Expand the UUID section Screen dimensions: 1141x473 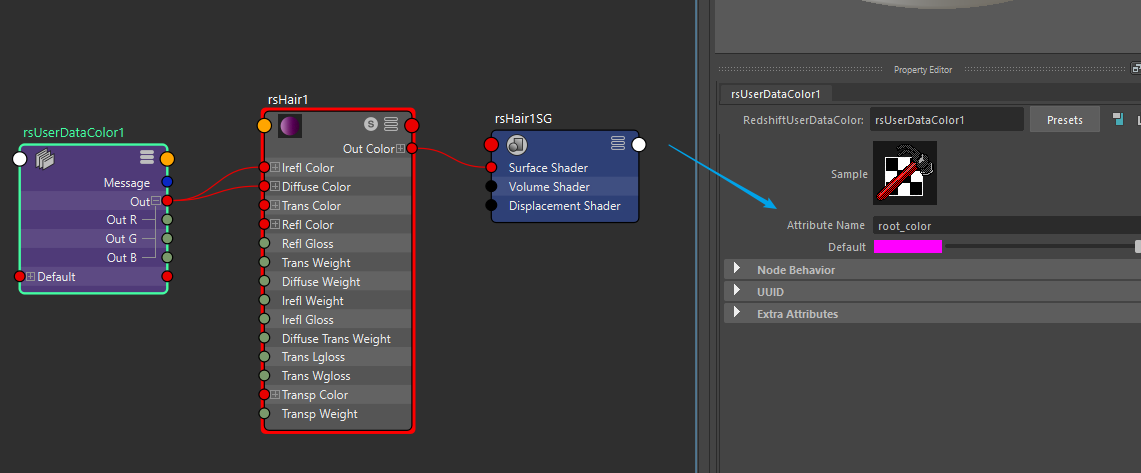click(x=736, y=290)
